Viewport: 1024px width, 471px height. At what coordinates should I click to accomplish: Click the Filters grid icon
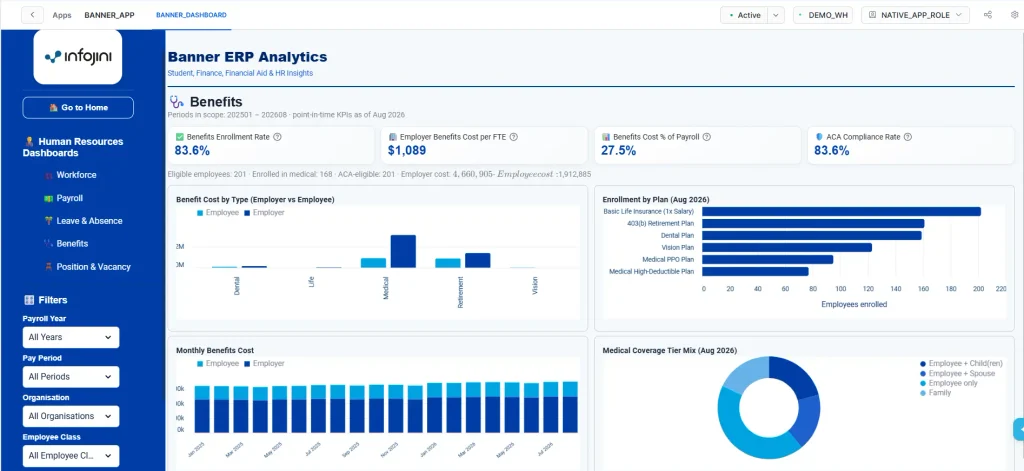[x=29, y=300]
